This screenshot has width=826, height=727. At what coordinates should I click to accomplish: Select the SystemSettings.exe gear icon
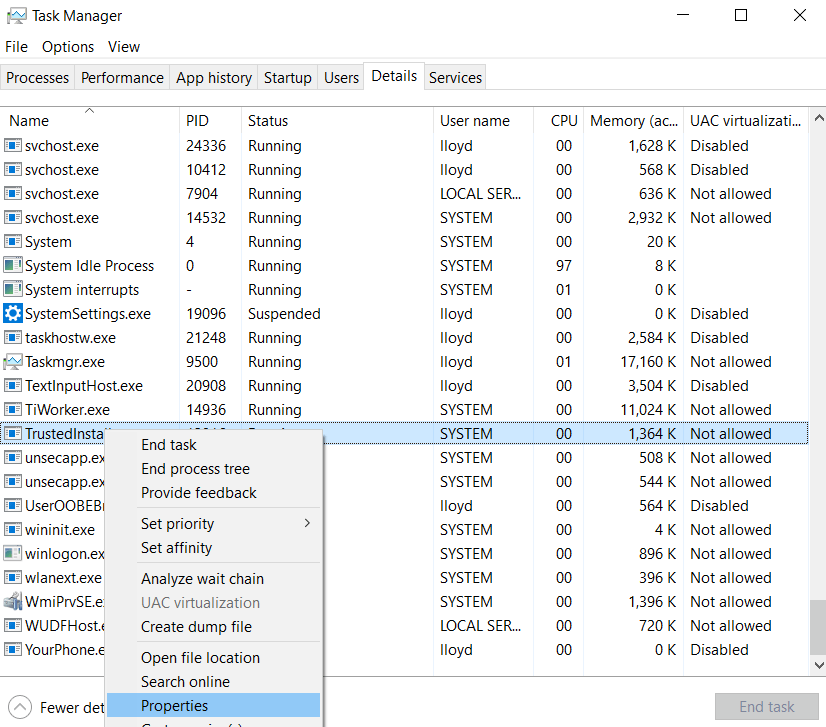pyautogui.click(x=13, y=314)
